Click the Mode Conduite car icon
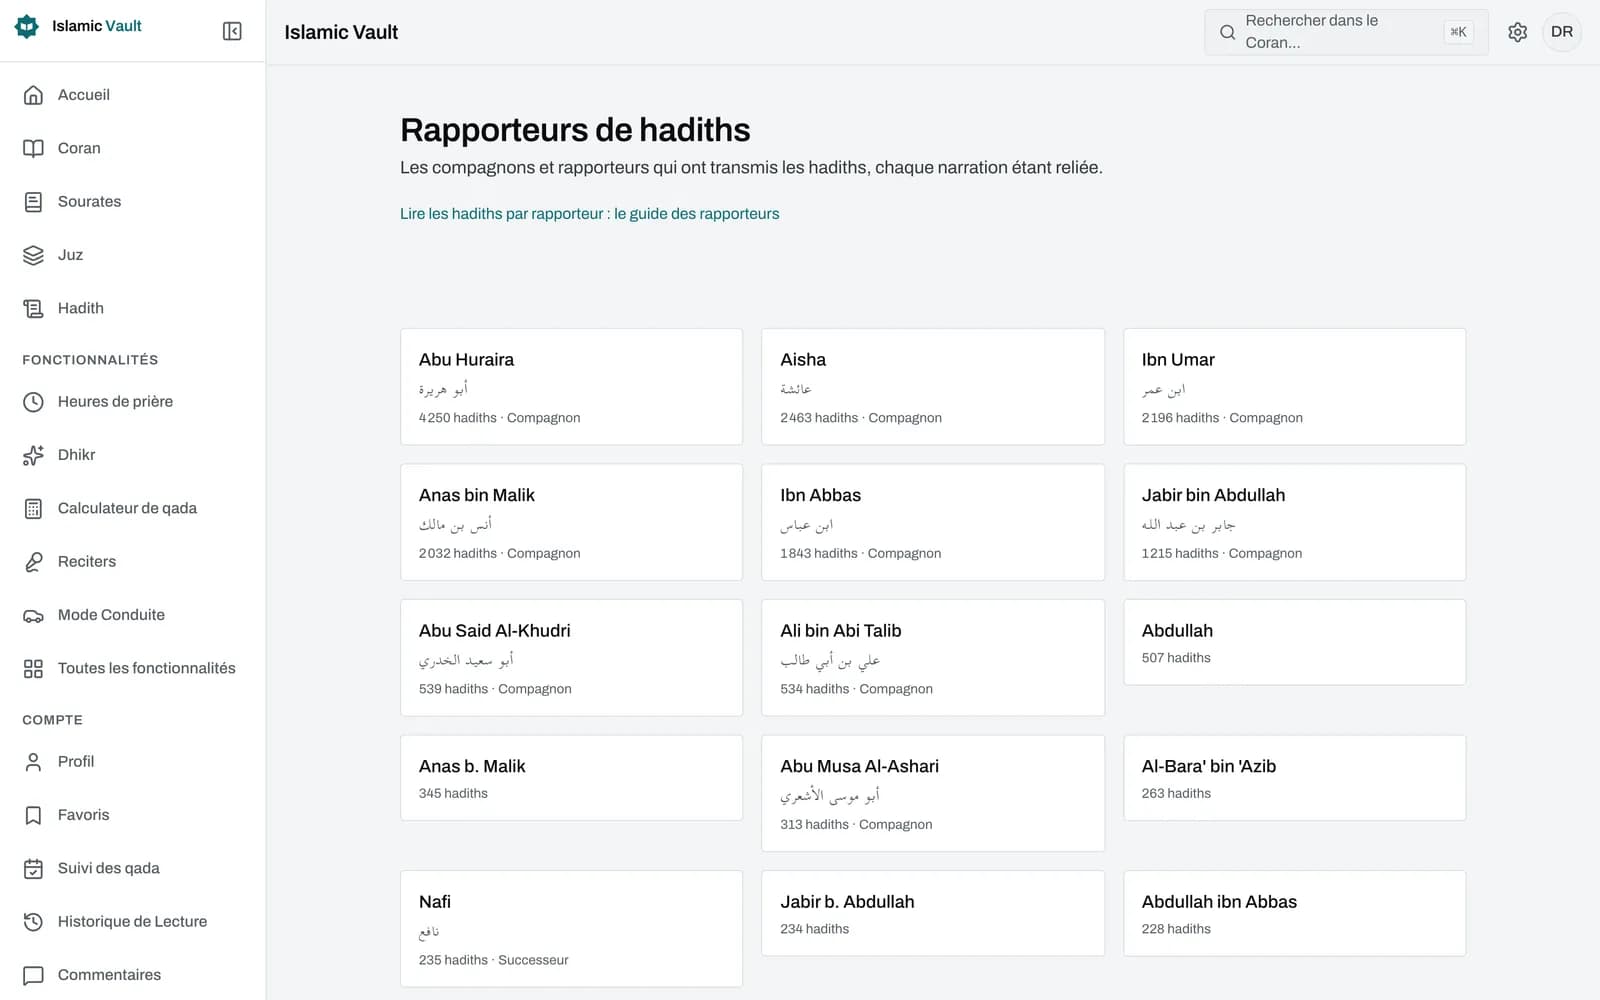The width and height of the screenshot is (1600, 1000). click(x=33, y=615)
